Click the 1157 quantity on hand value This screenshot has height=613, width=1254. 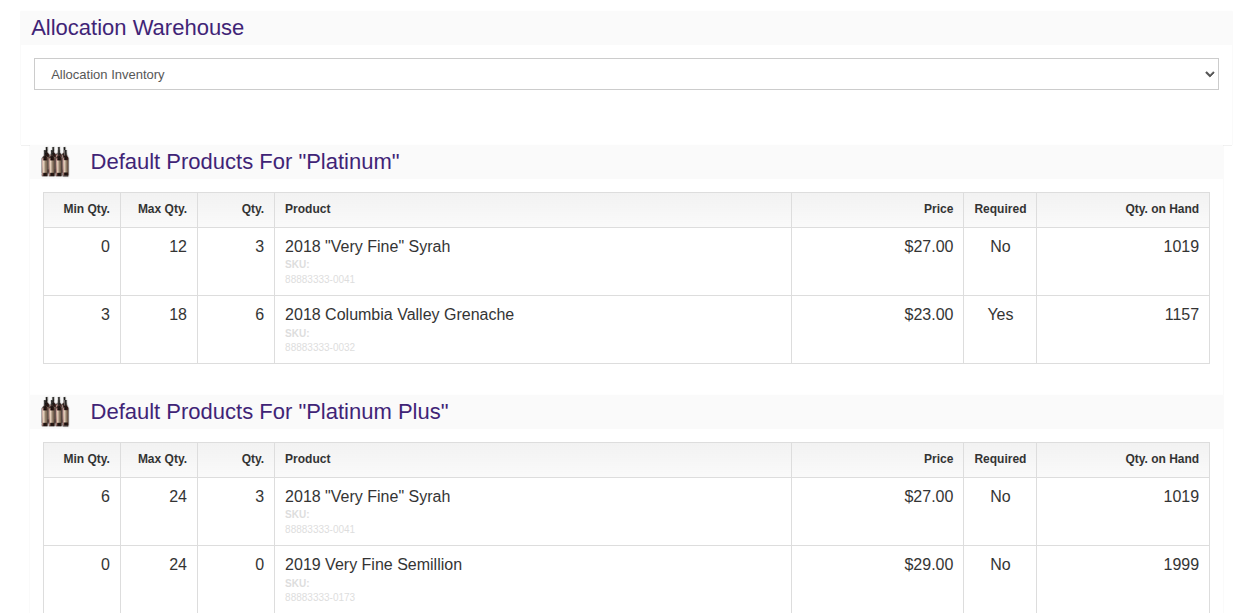pos(1181,315)
